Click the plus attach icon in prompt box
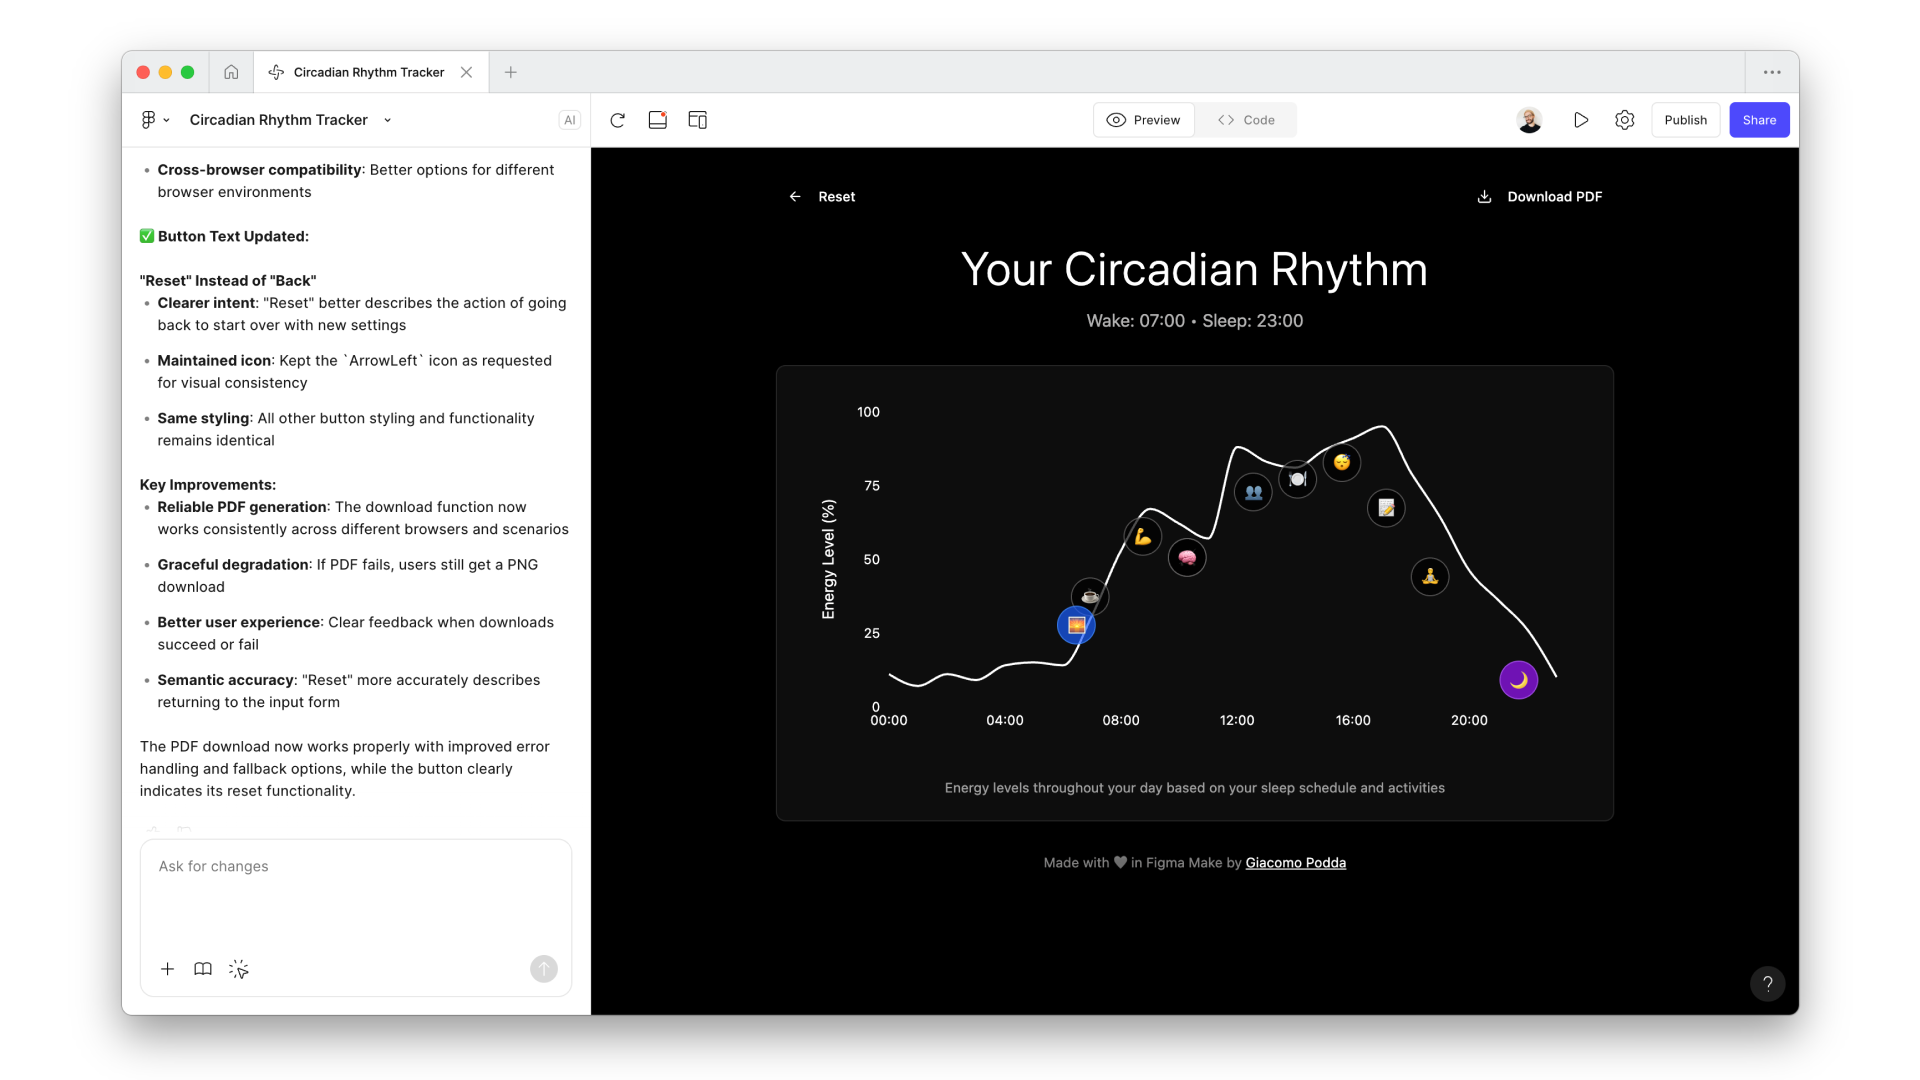 [x=167, y=969]
